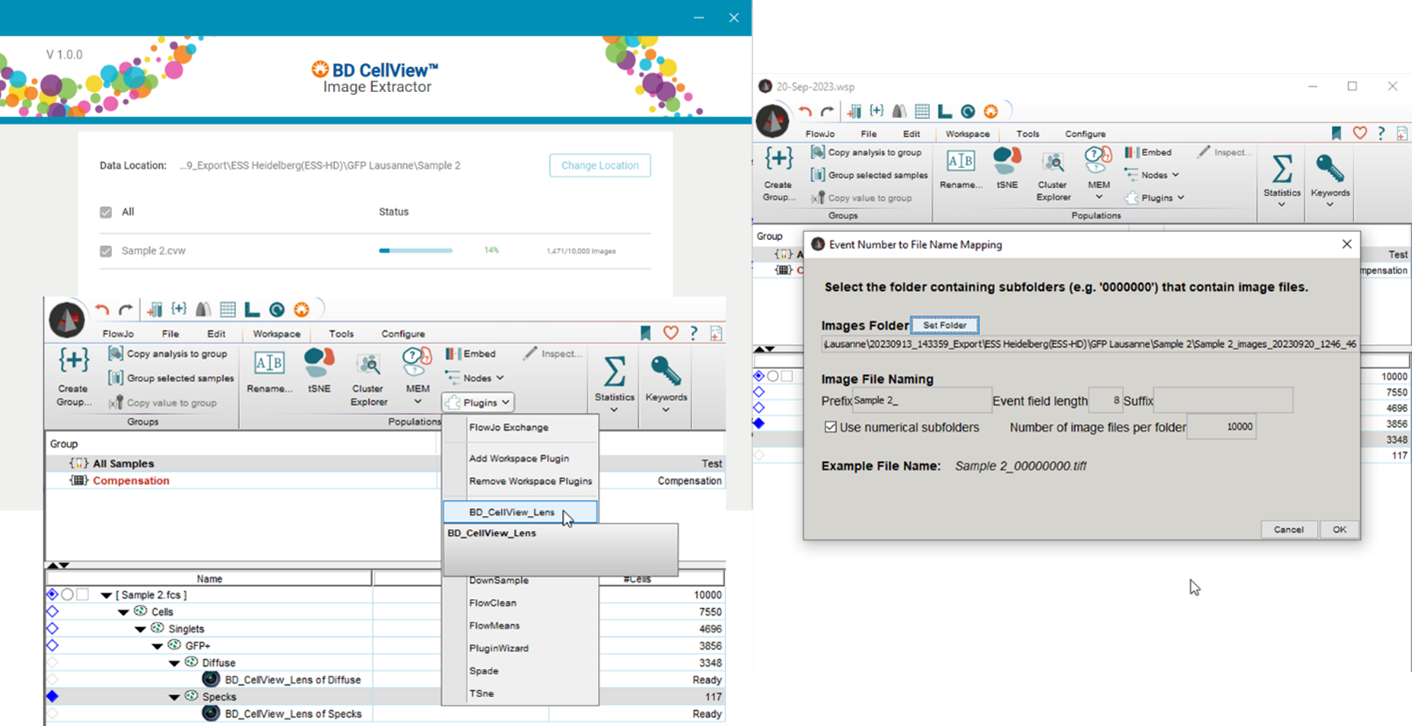Click the heart icon in left FlowJo window
The image size is (1412, 726).
(670, 333)
